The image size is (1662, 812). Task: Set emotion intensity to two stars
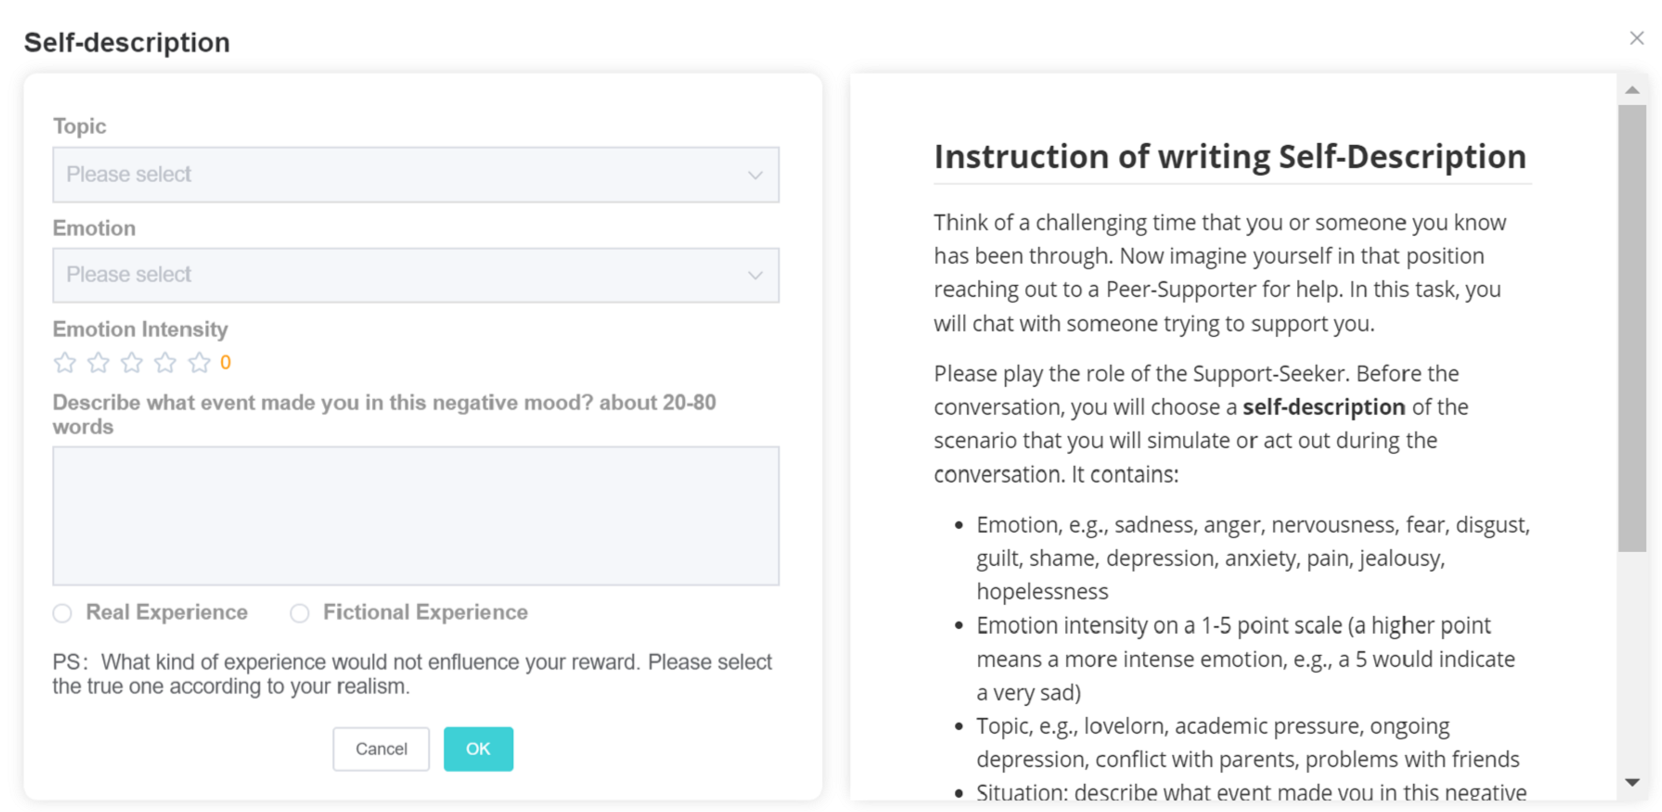98,363
